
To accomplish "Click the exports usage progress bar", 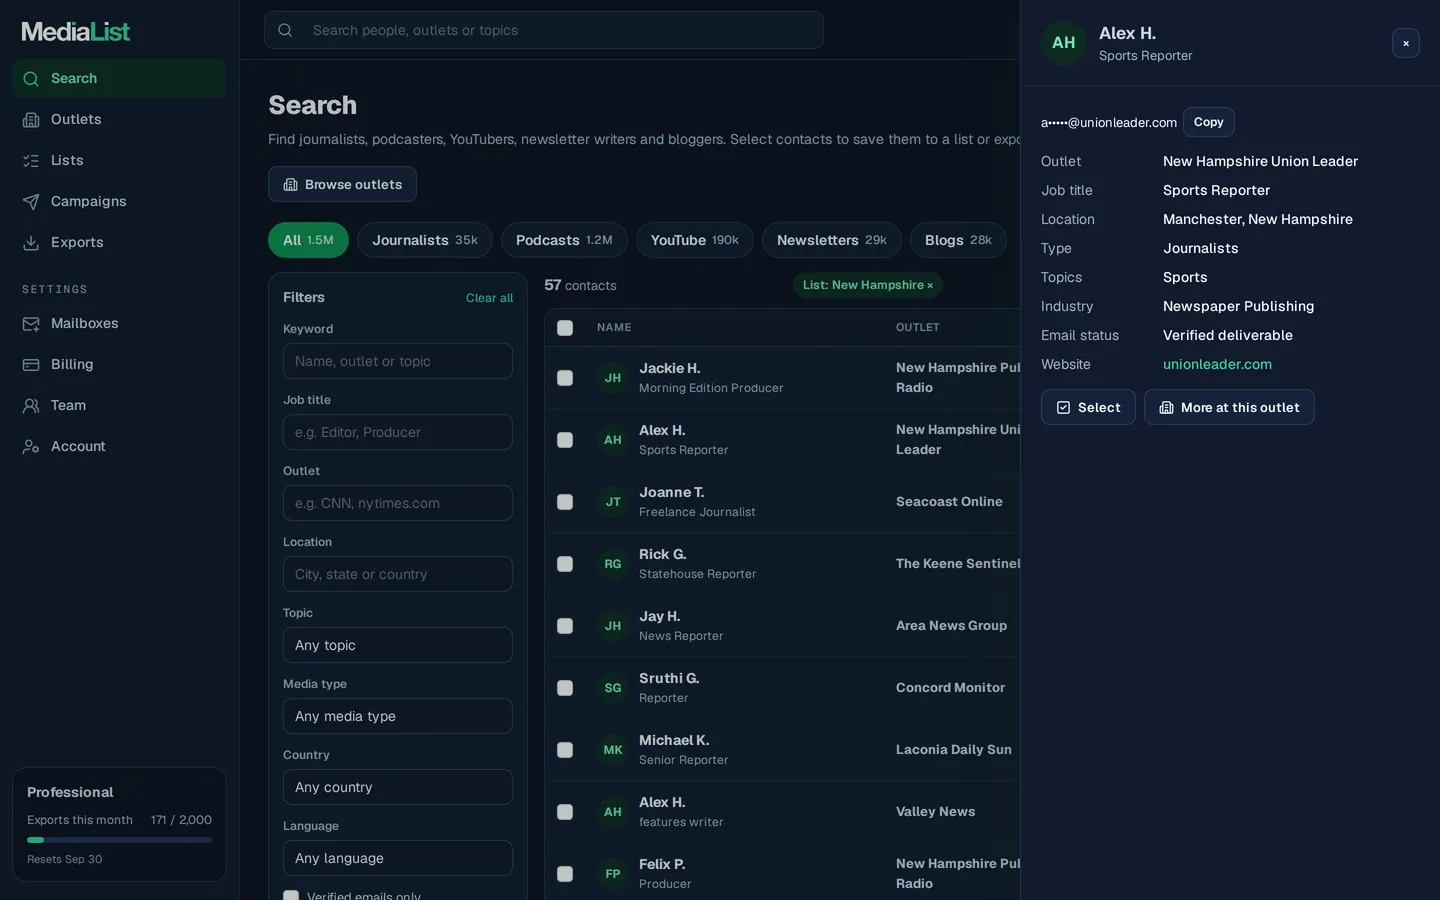I will [x=119, y=840].
